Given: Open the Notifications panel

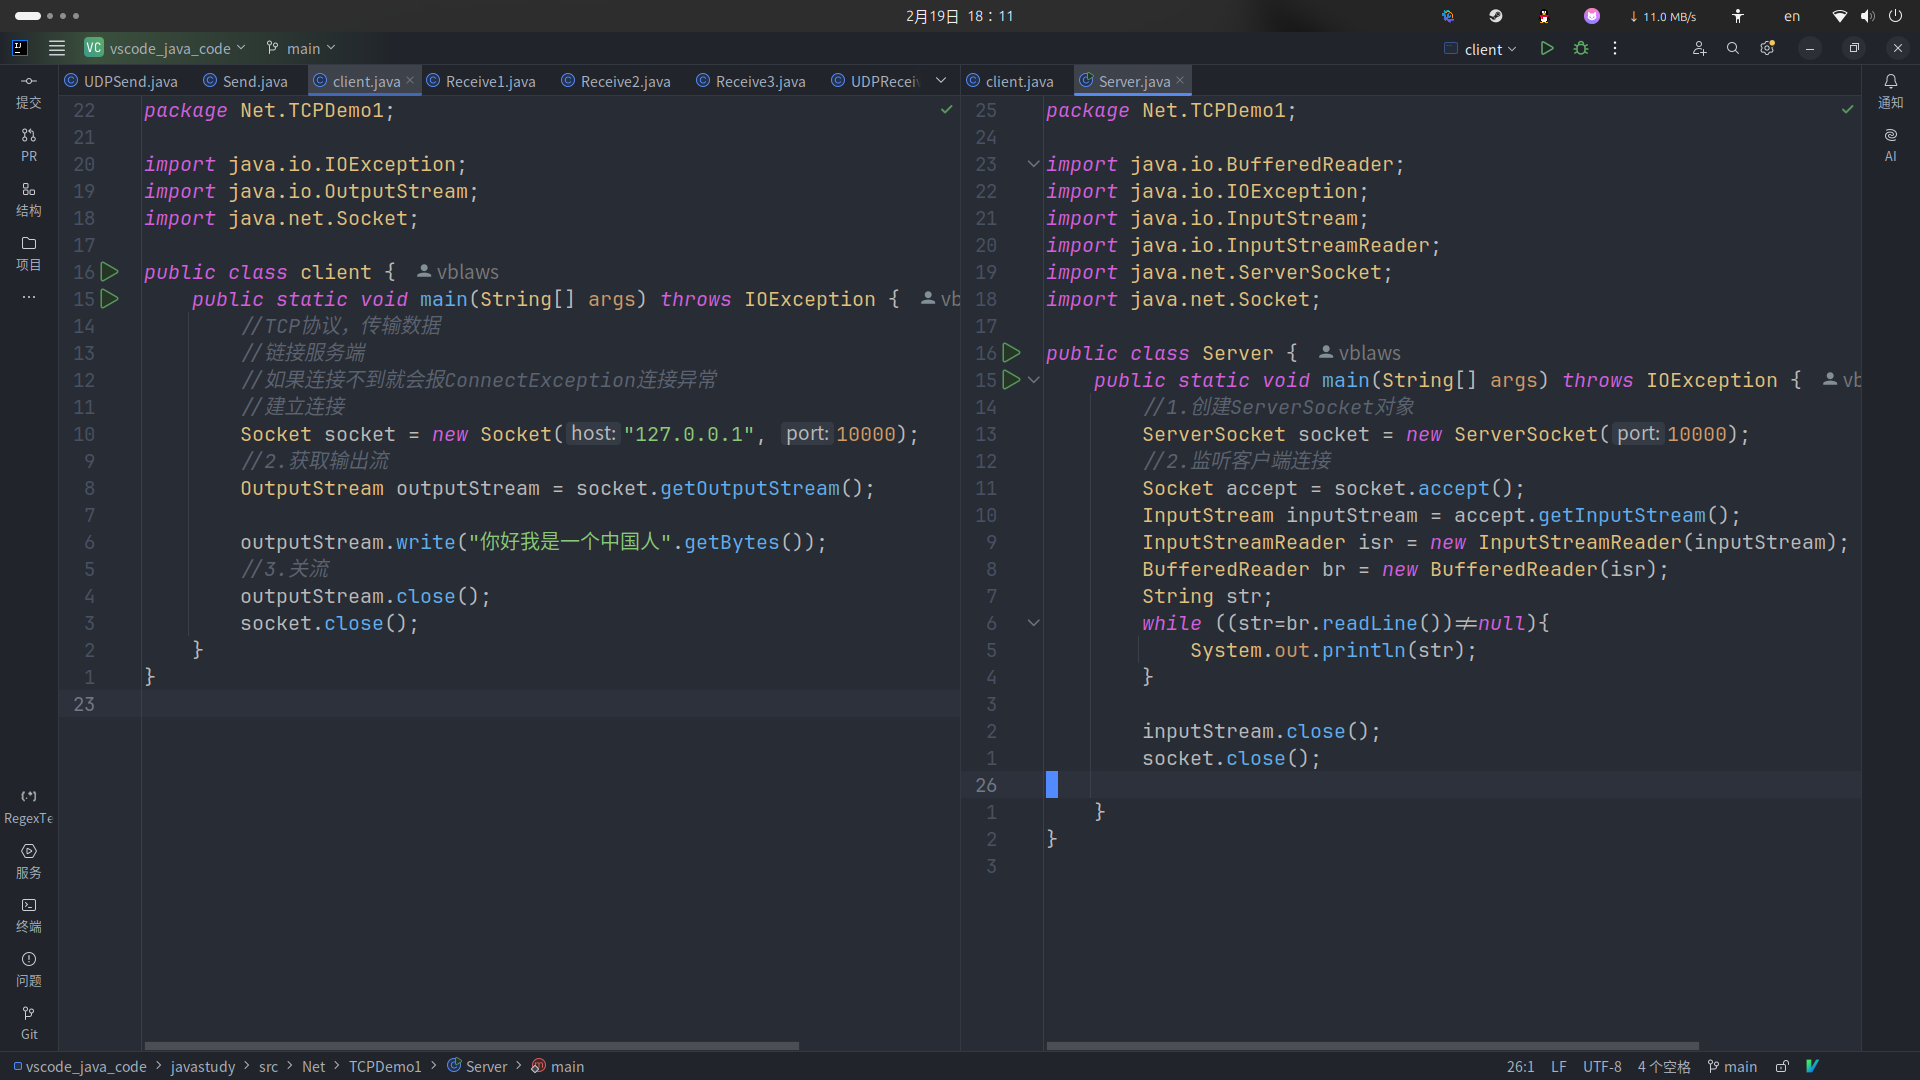Looking at the screenshot, I should [x=1890, y=91].
